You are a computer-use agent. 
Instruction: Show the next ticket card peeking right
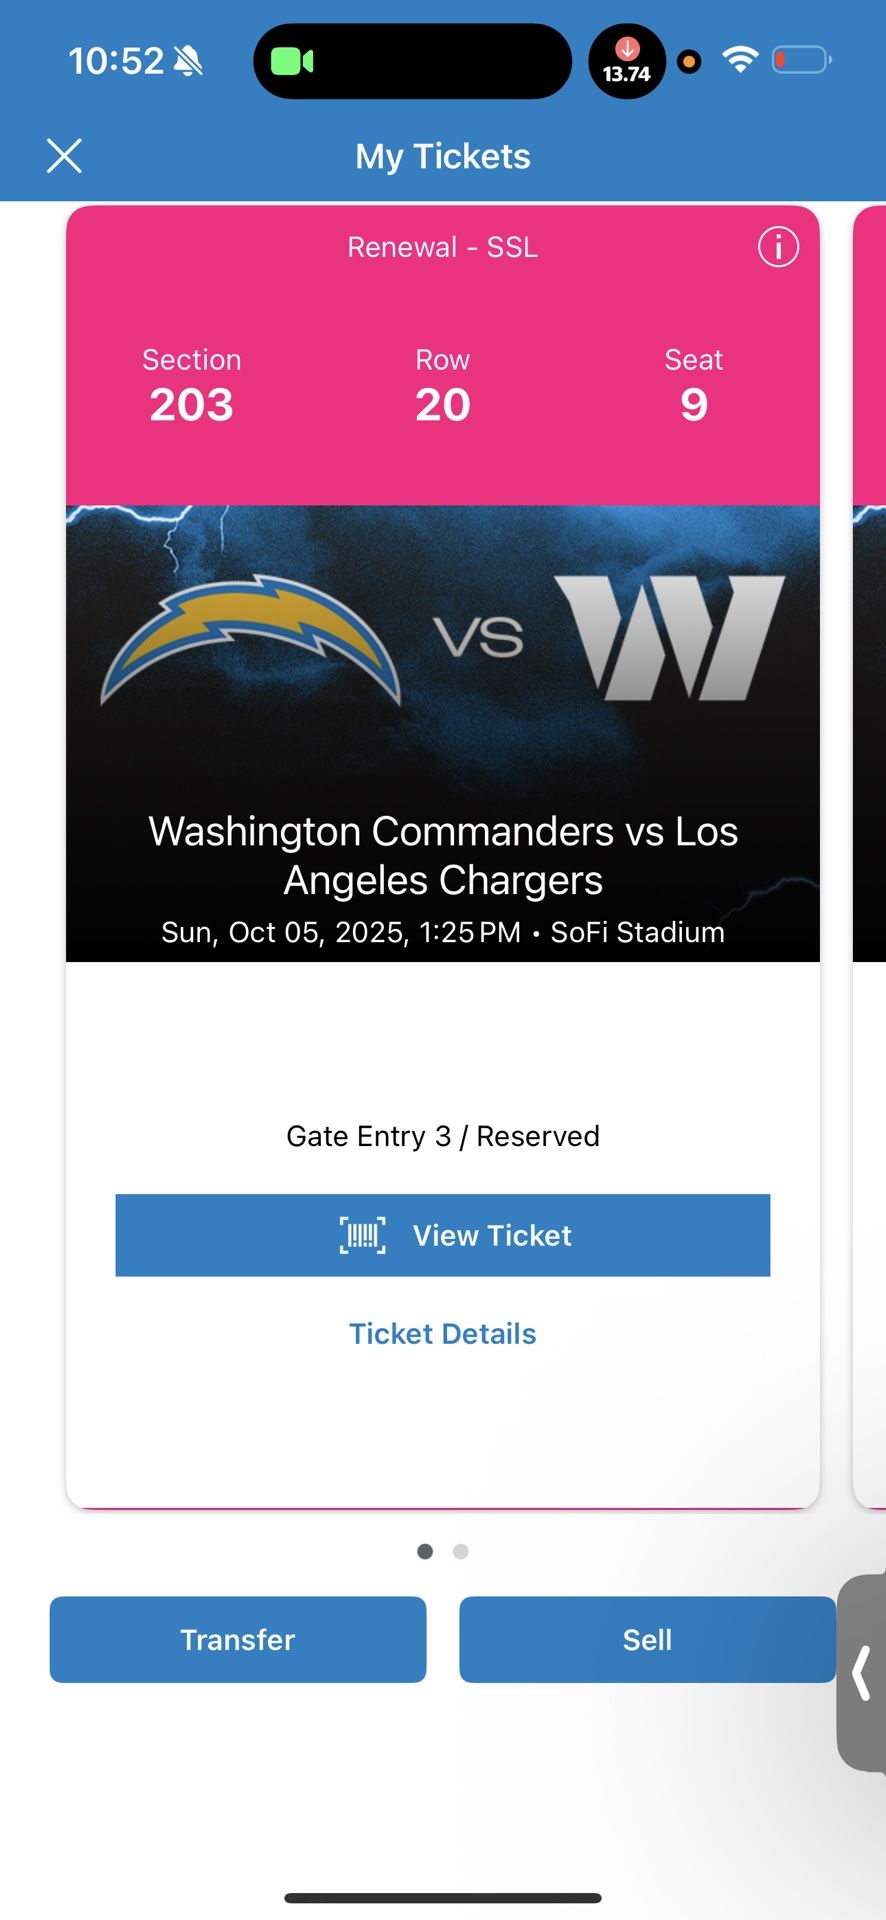point(869,850)
